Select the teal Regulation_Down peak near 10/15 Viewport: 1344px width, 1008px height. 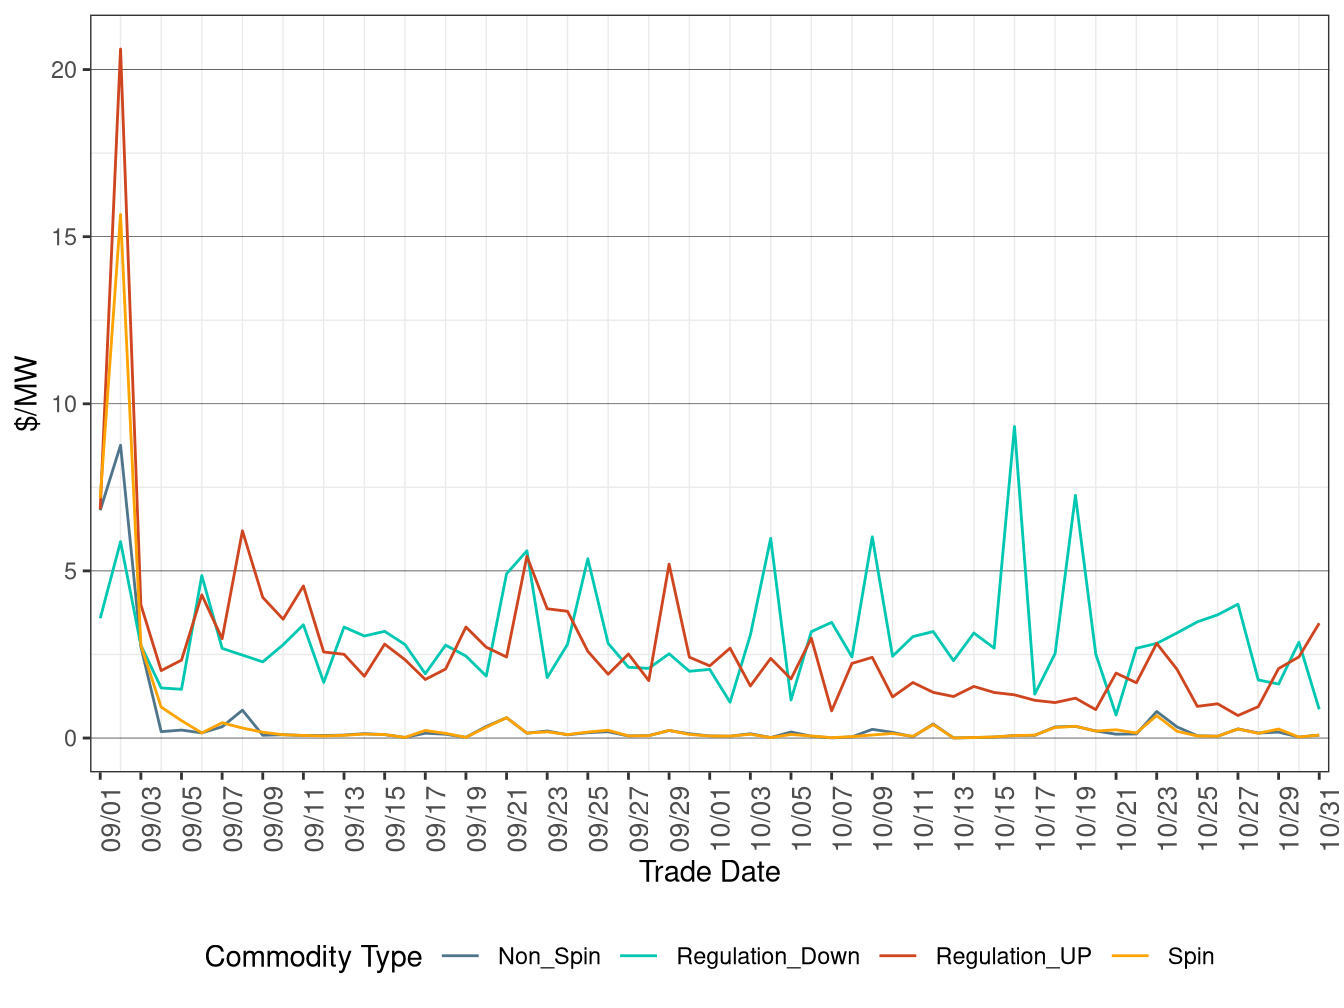click(x=1012, y=426)
